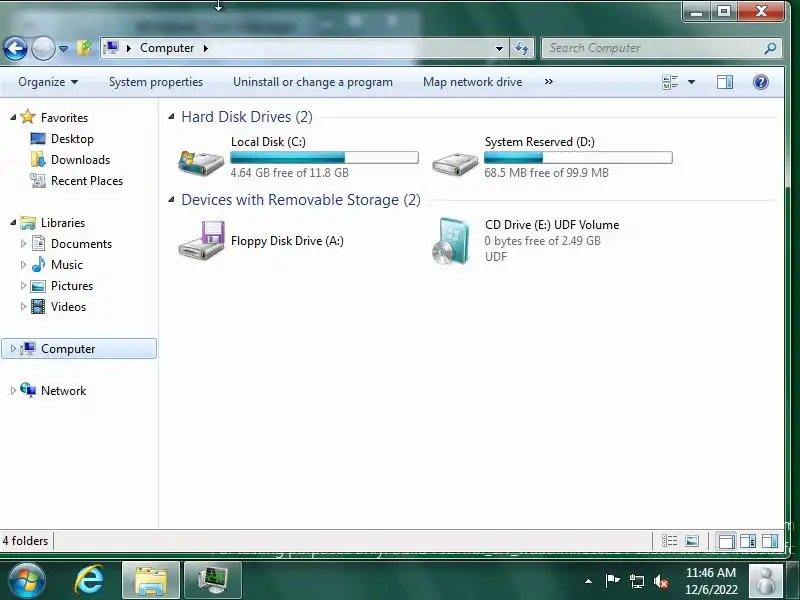Select Map network drive
This screenshot has width=800, height=600.
click(472, 82)
